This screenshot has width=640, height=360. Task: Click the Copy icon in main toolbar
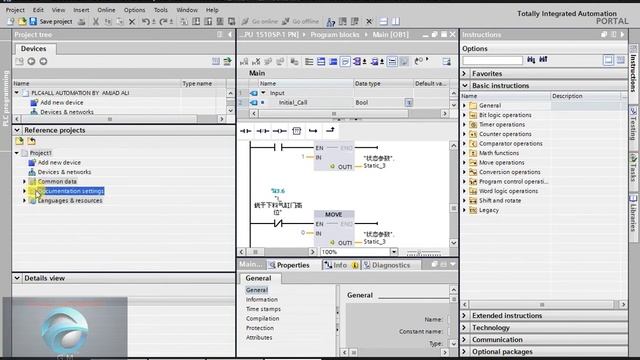point(108,21)
